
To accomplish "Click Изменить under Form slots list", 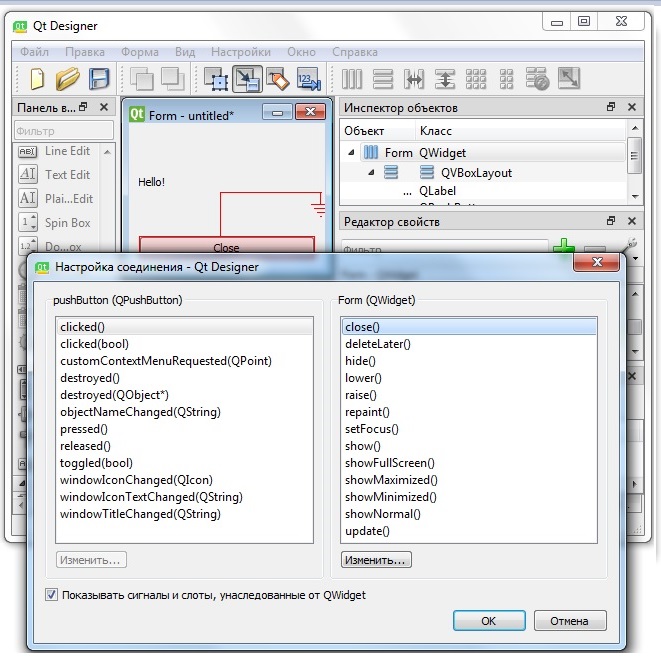I will click(x=376, y=560).
